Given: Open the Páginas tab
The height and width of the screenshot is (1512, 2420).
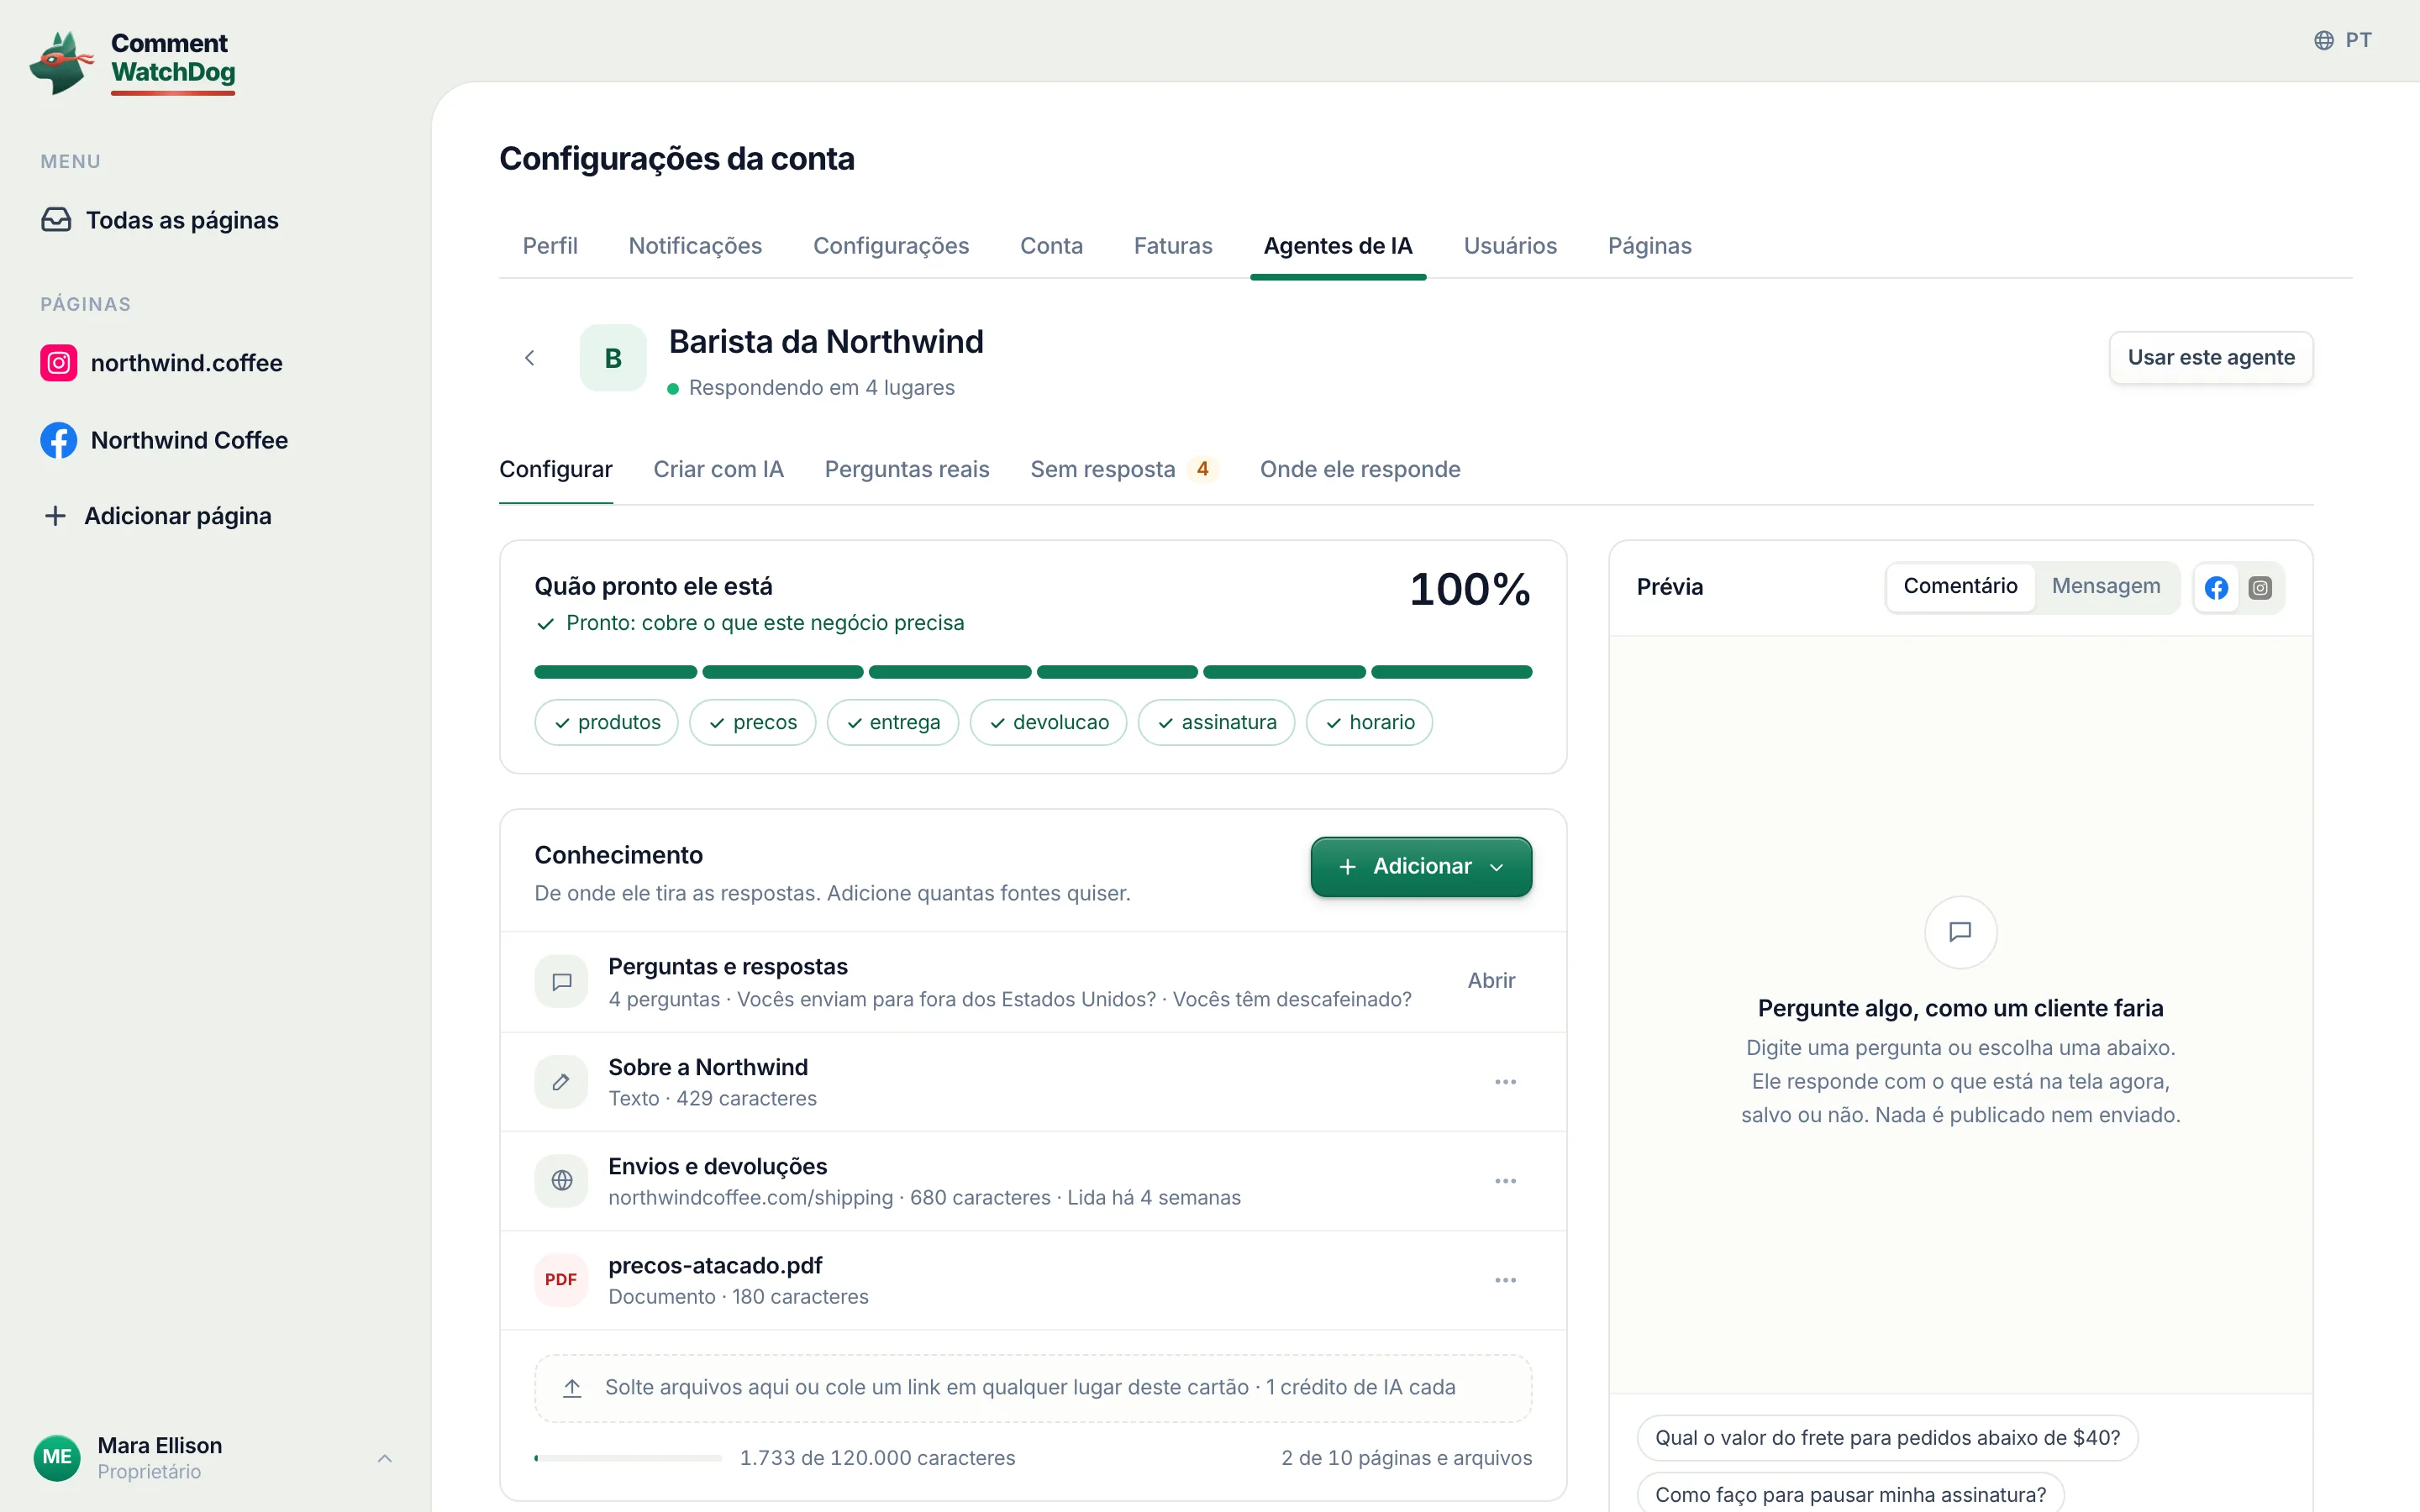Looking at the screenshot, I should tap(1650, 246).
